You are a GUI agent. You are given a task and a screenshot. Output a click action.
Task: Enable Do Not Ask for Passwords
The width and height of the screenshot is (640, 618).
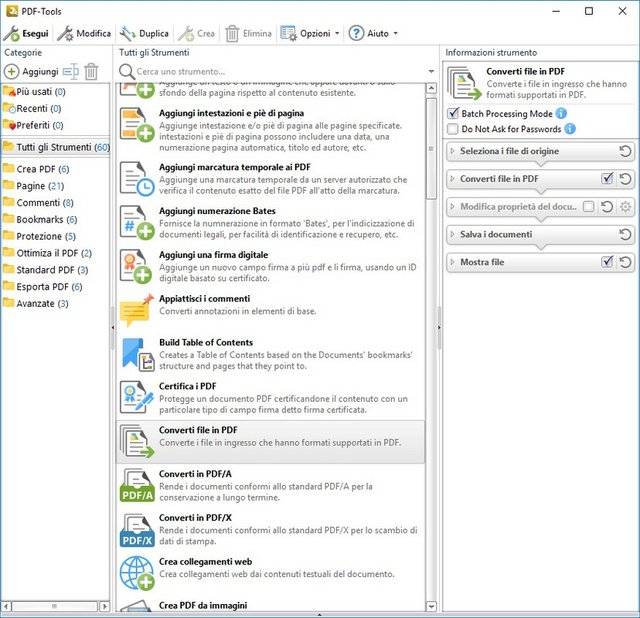pos(453,129)
